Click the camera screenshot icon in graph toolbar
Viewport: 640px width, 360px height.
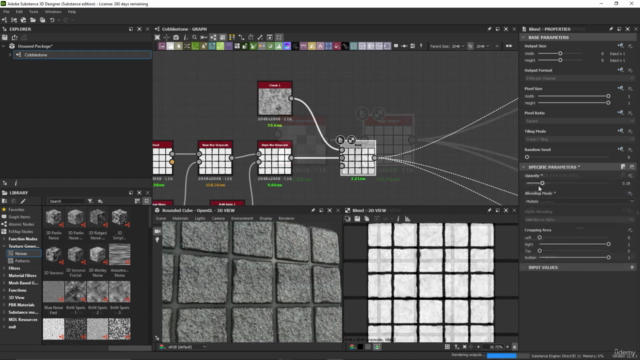pyautogui.click(x=176, y=37)
